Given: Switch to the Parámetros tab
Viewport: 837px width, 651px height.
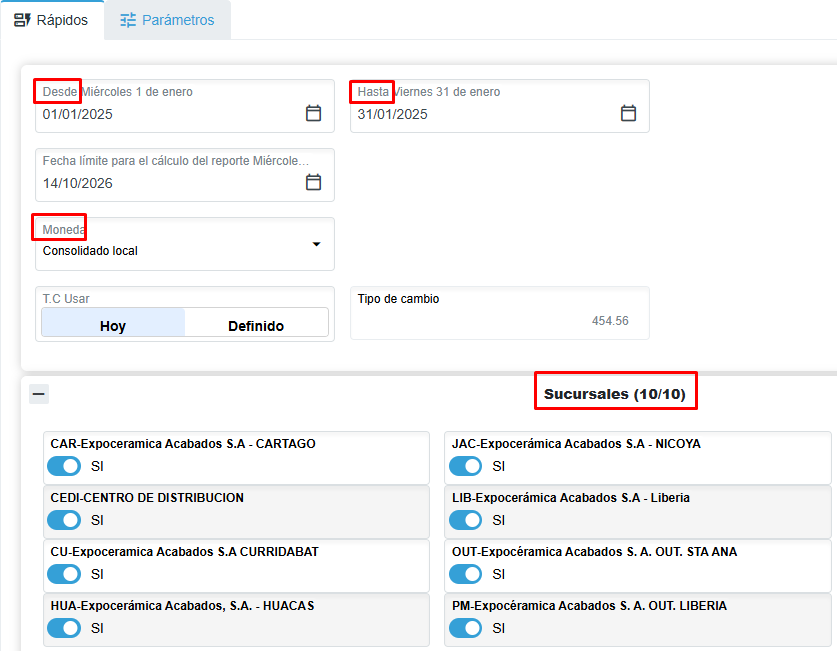Looking at the screenshot, I should tap(168, 20).
